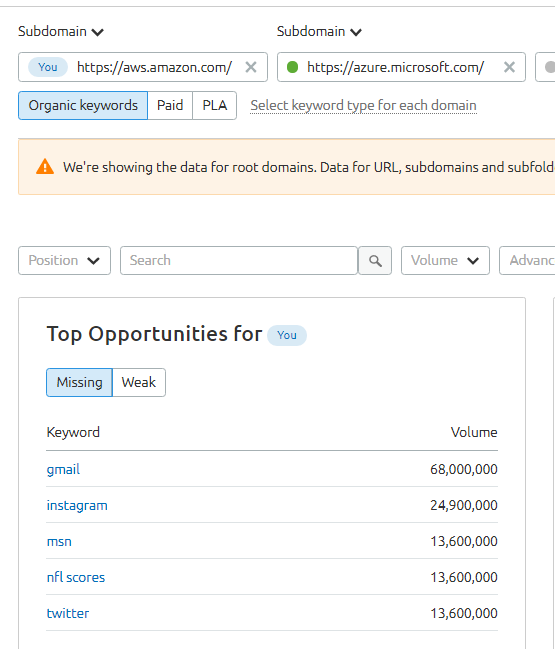Open the nfl scores keyword link
Viewport: 555px width, 649px height.
click(x=76, y=577)
